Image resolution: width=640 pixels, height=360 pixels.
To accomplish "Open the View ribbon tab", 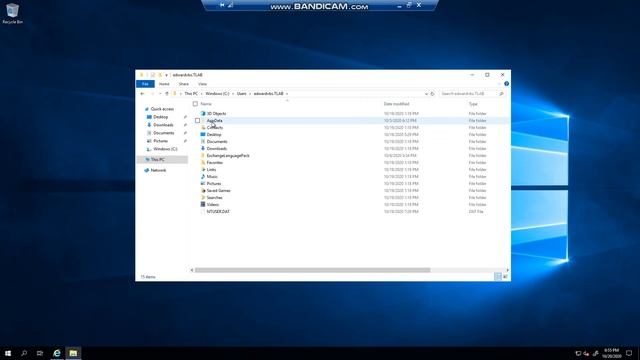I will [x=202, y=84].
